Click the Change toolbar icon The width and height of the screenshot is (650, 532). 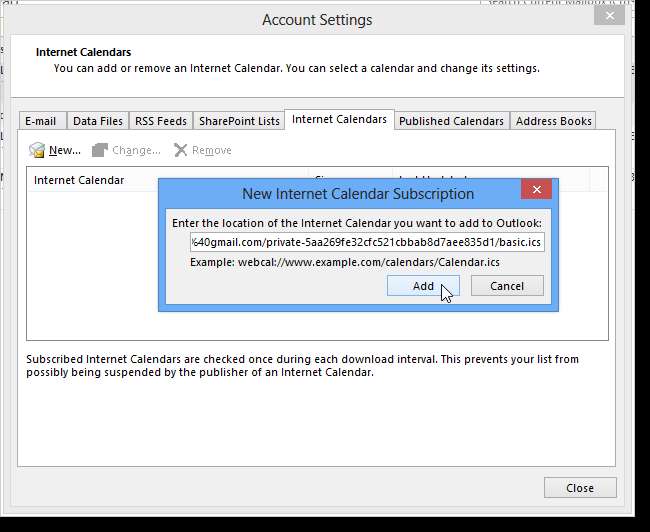(x=100, y=150)
